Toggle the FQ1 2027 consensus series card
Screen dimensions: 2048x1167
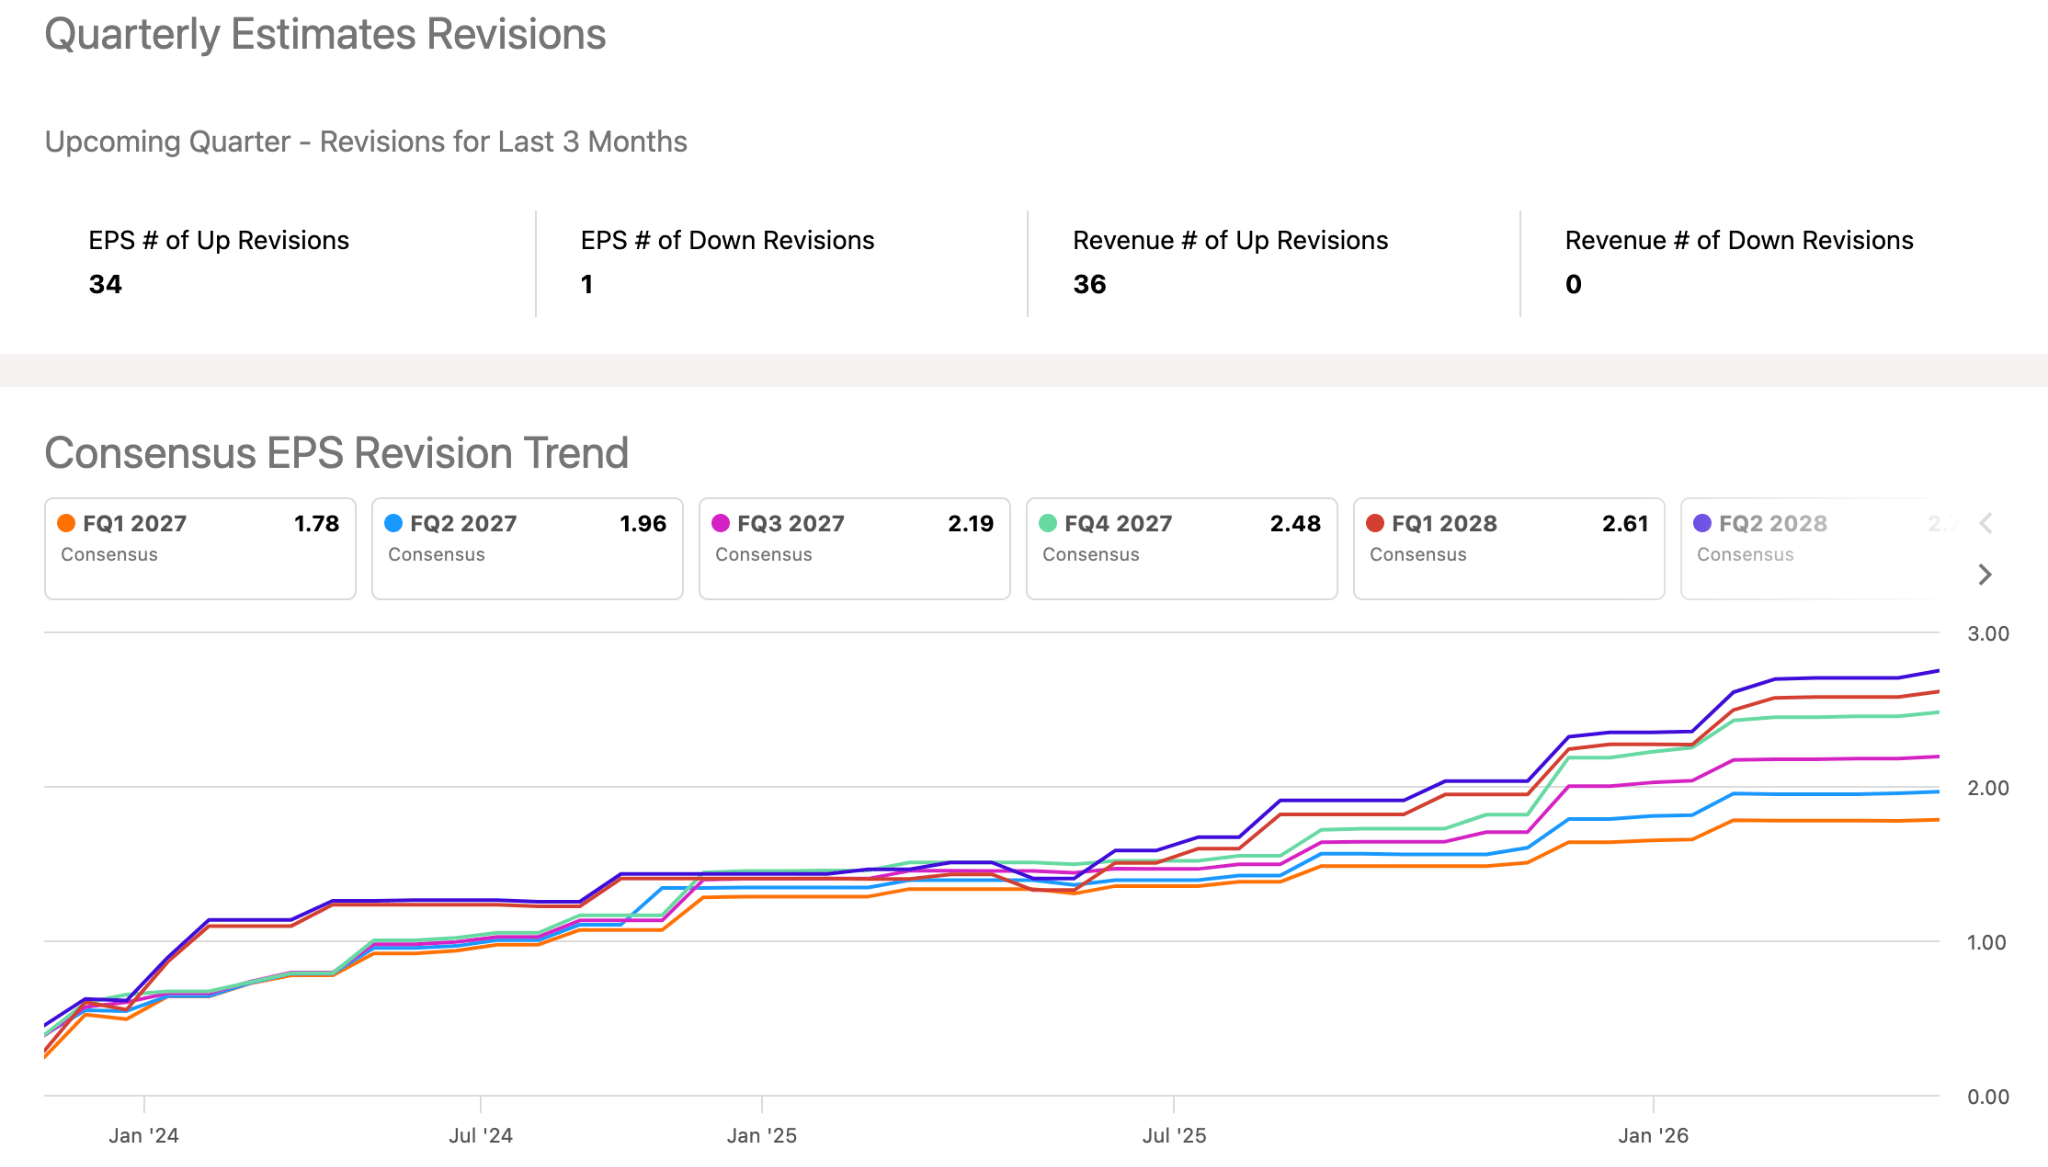(200, 548)
